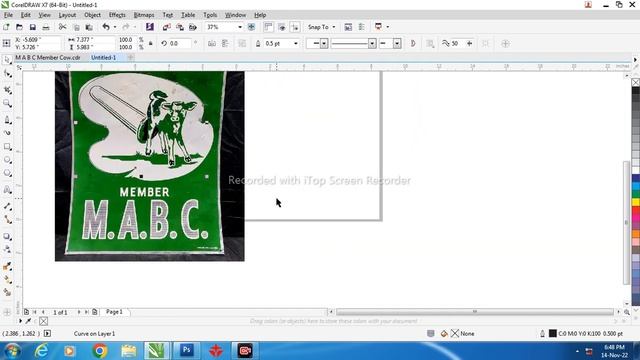The image size is (640, 360).
Task: Toggle Close Curve button in property bar
Action: [x=413, y=43]
